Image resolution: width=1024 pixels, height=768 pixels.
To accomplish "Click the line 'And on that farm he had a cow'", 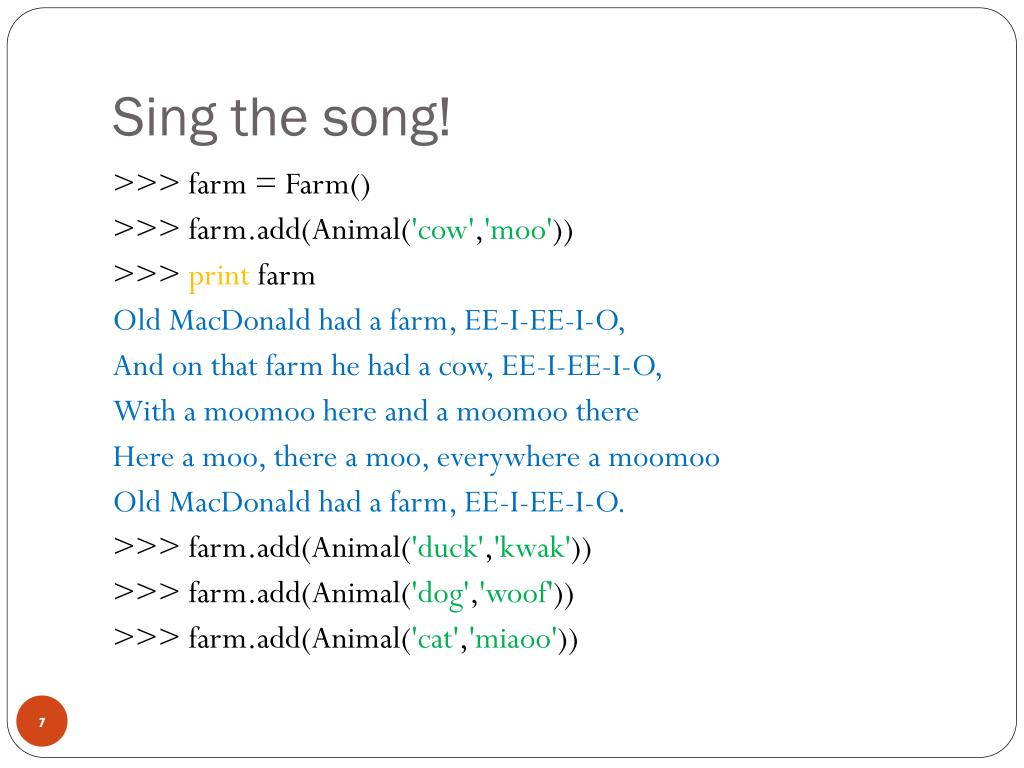I will pyautogui.click(x=387, y=366).
